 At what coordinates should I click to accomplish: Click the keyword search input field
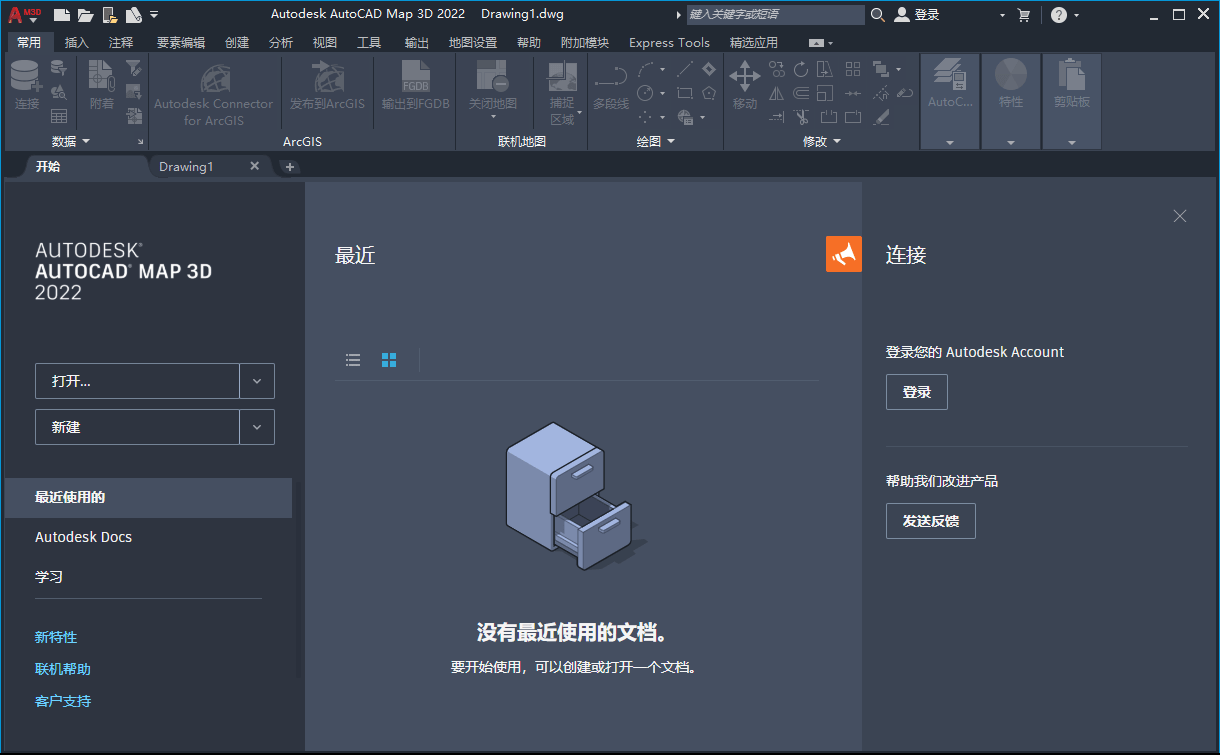coord(775,15)
